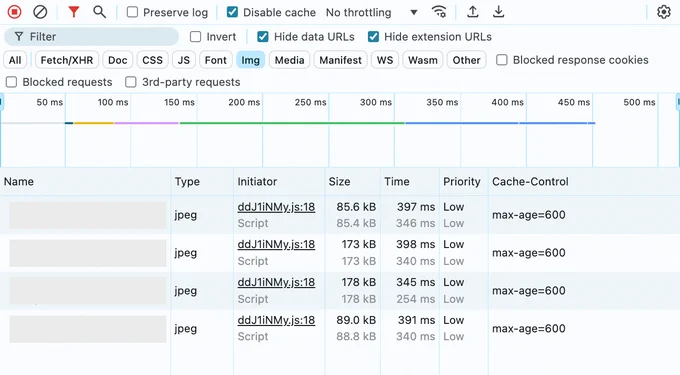Click the green segment in timeline overview

tap(292, 123)
